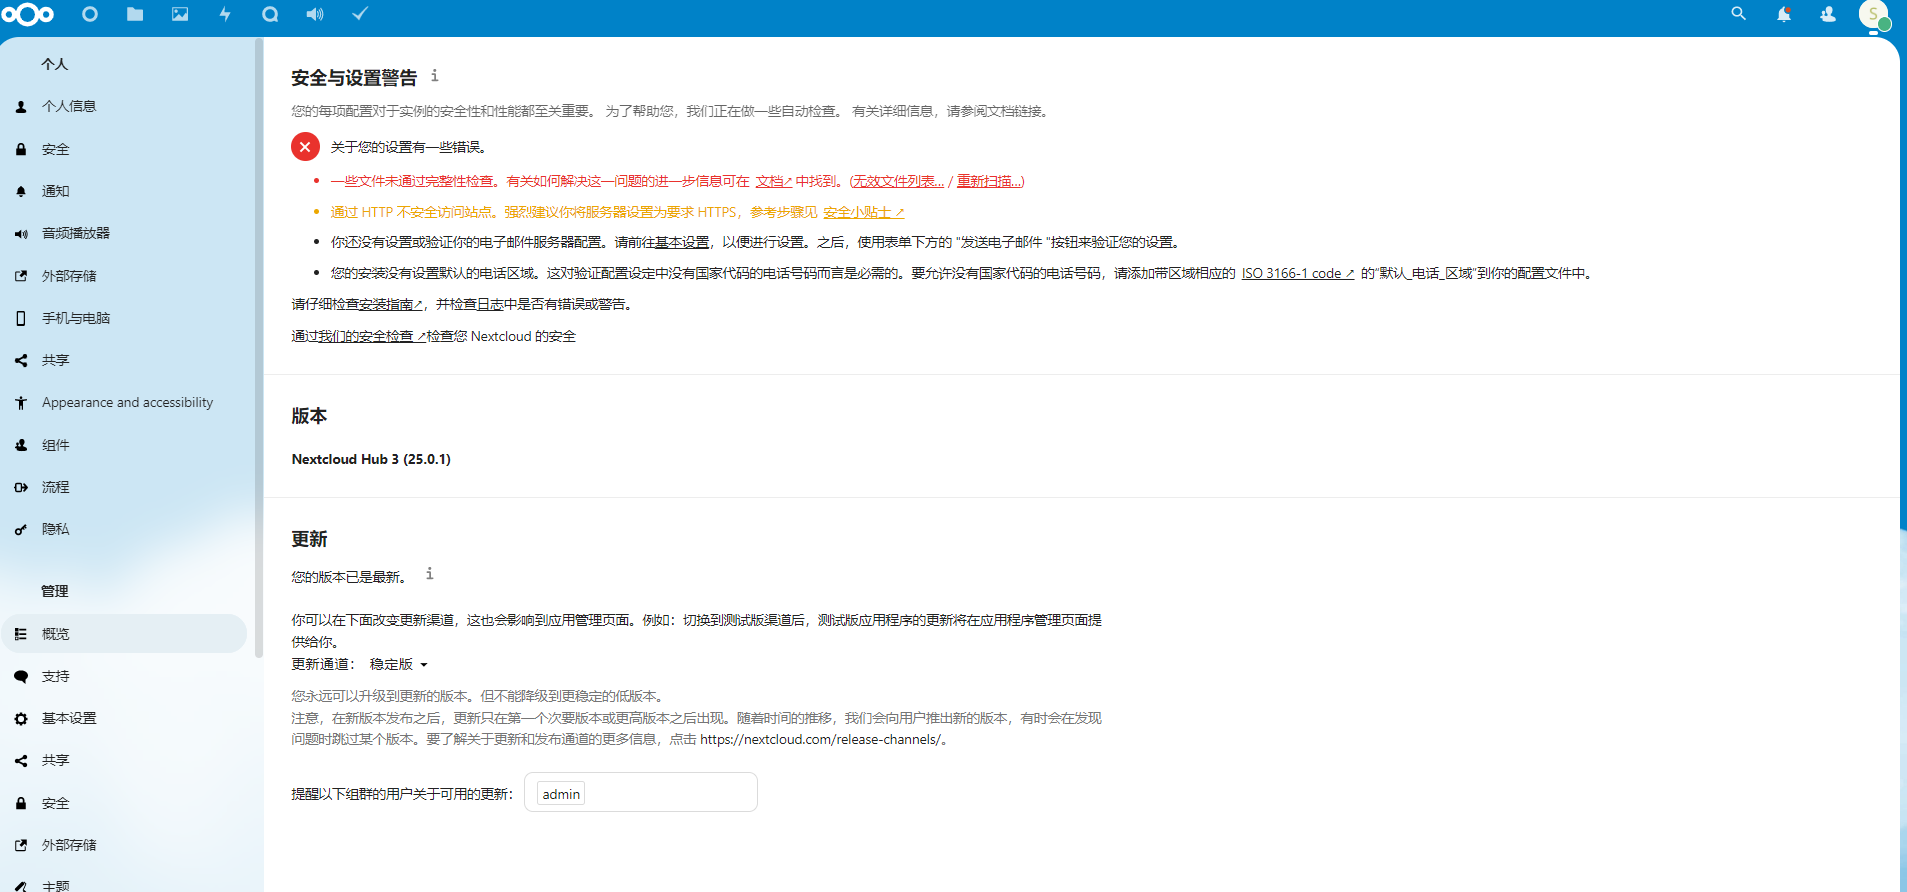The image size is (1907, 892).
Task: Open the Tasks checkmark icon
Action: click(360, 14)
